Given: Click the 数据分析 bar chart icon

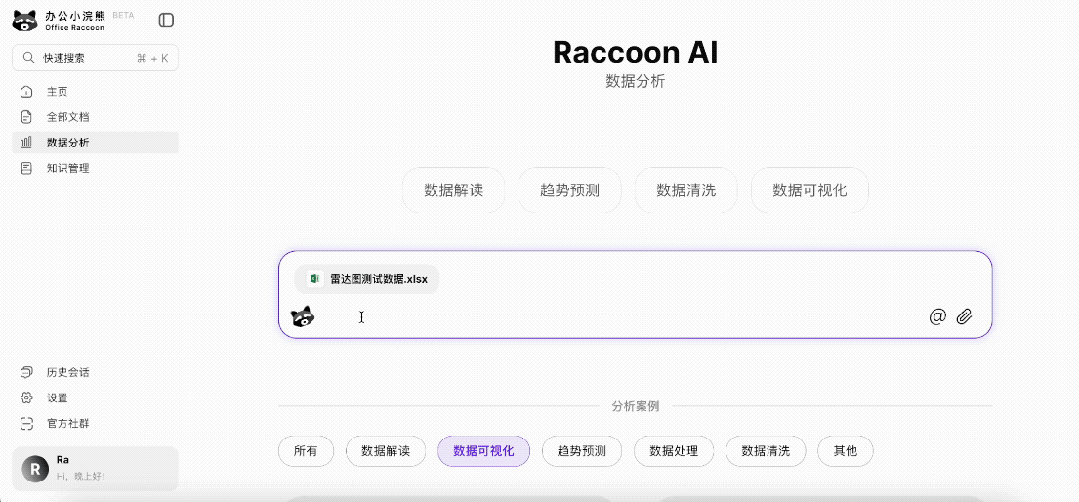Looking at the screenshot, I should click(26, 142).
